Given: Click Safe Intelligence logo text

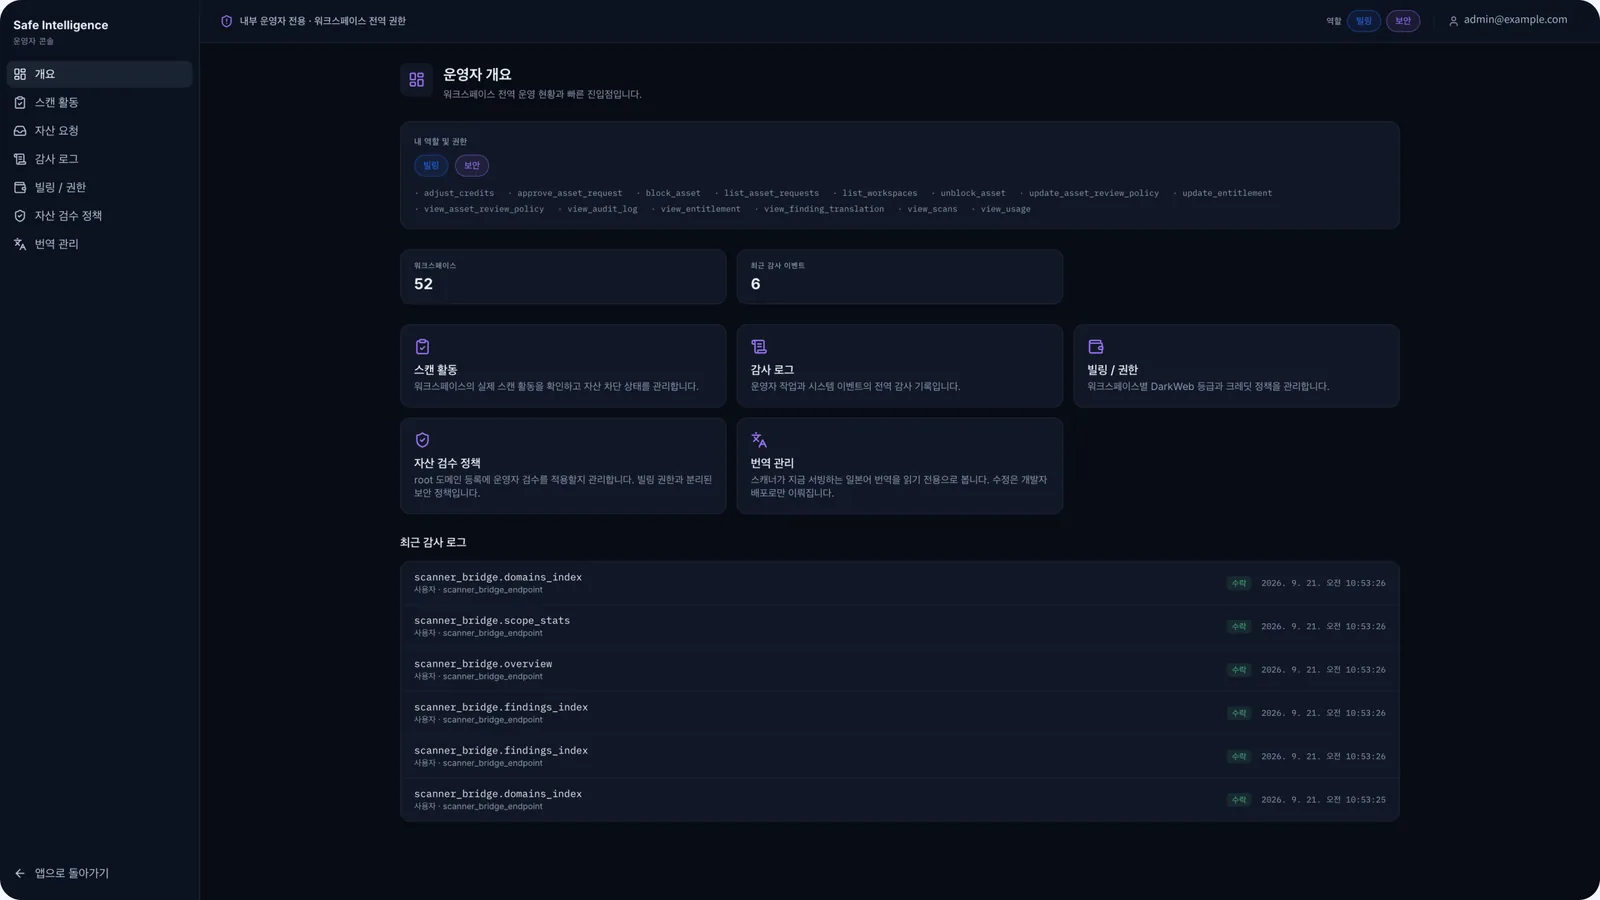Looking at the screenshot, I should click(61, 25).
